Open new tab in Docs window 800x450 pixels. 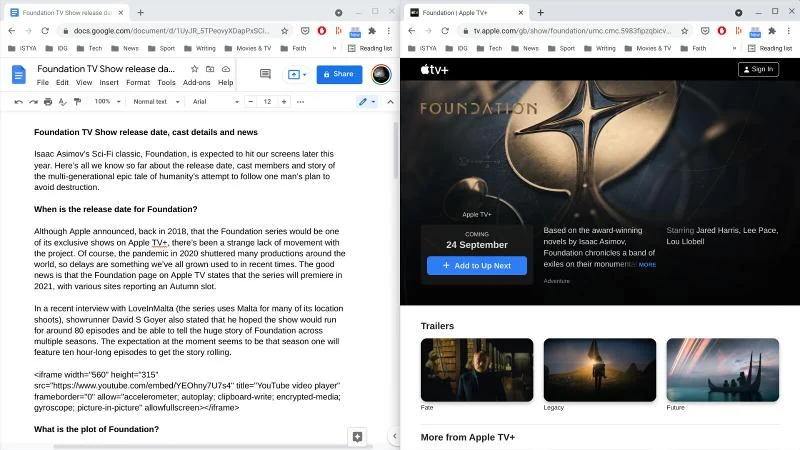(140, 12)
